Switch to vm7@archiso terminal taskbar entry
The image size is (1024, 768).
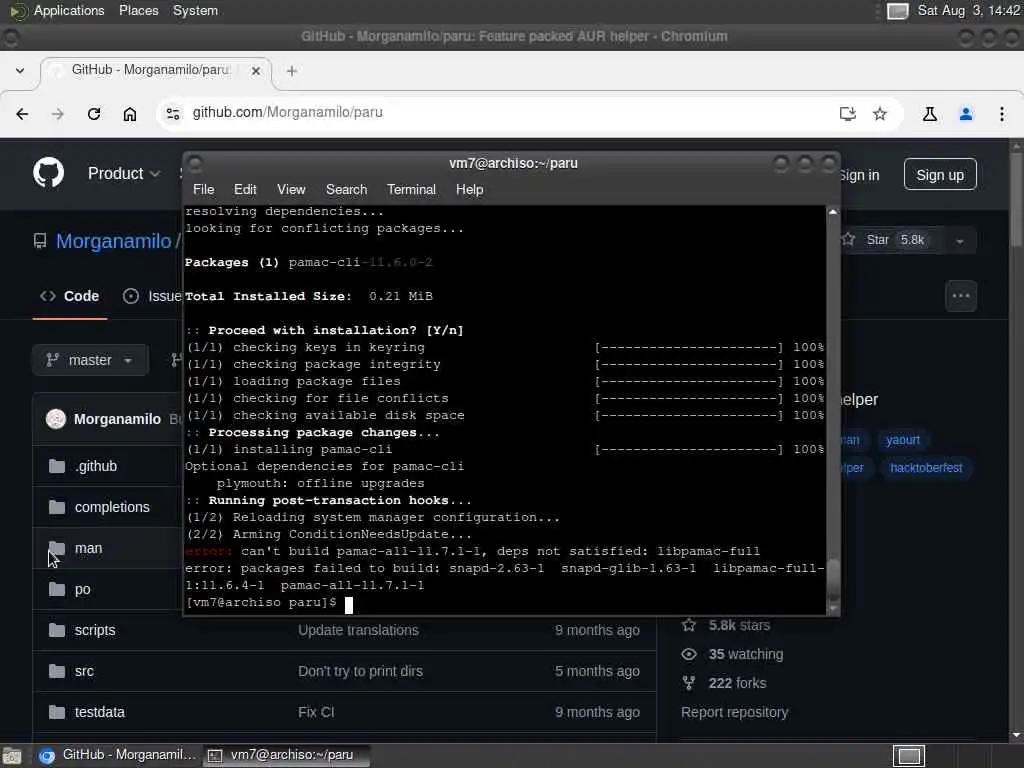[286, 756]
